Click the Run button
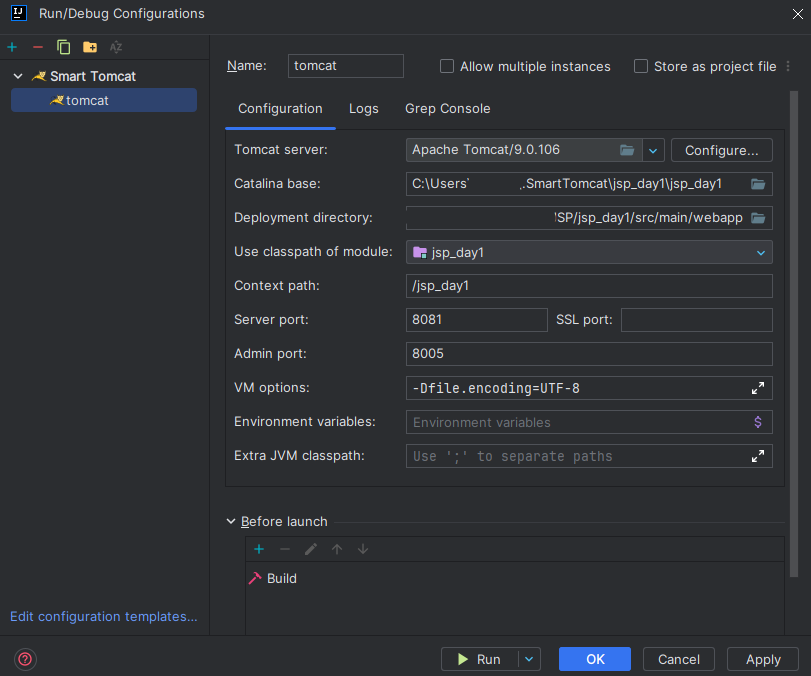 click(x=479, y=659)
